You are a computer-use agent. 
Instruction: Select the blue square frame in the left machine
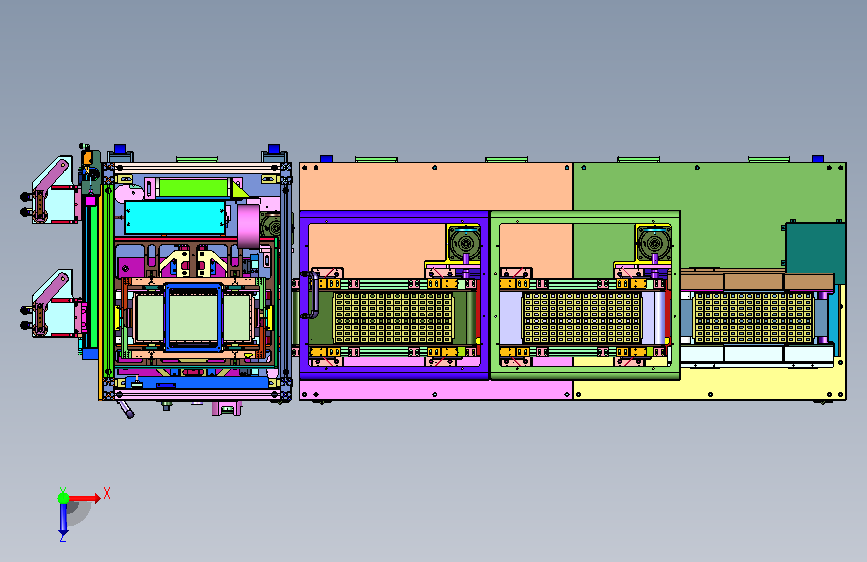(x=194, y=317)
